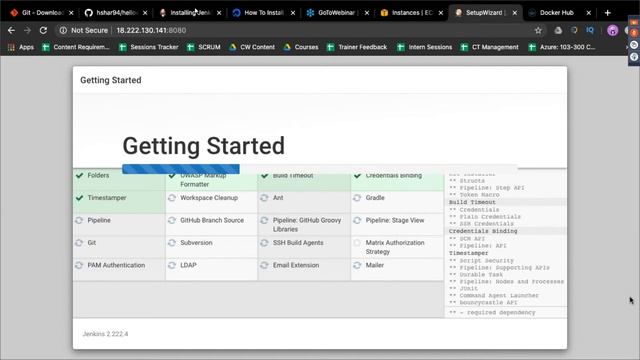640x360 pixels.
Task: Open the Azure: 103-300 bookmark
Action: pos(562,47)
